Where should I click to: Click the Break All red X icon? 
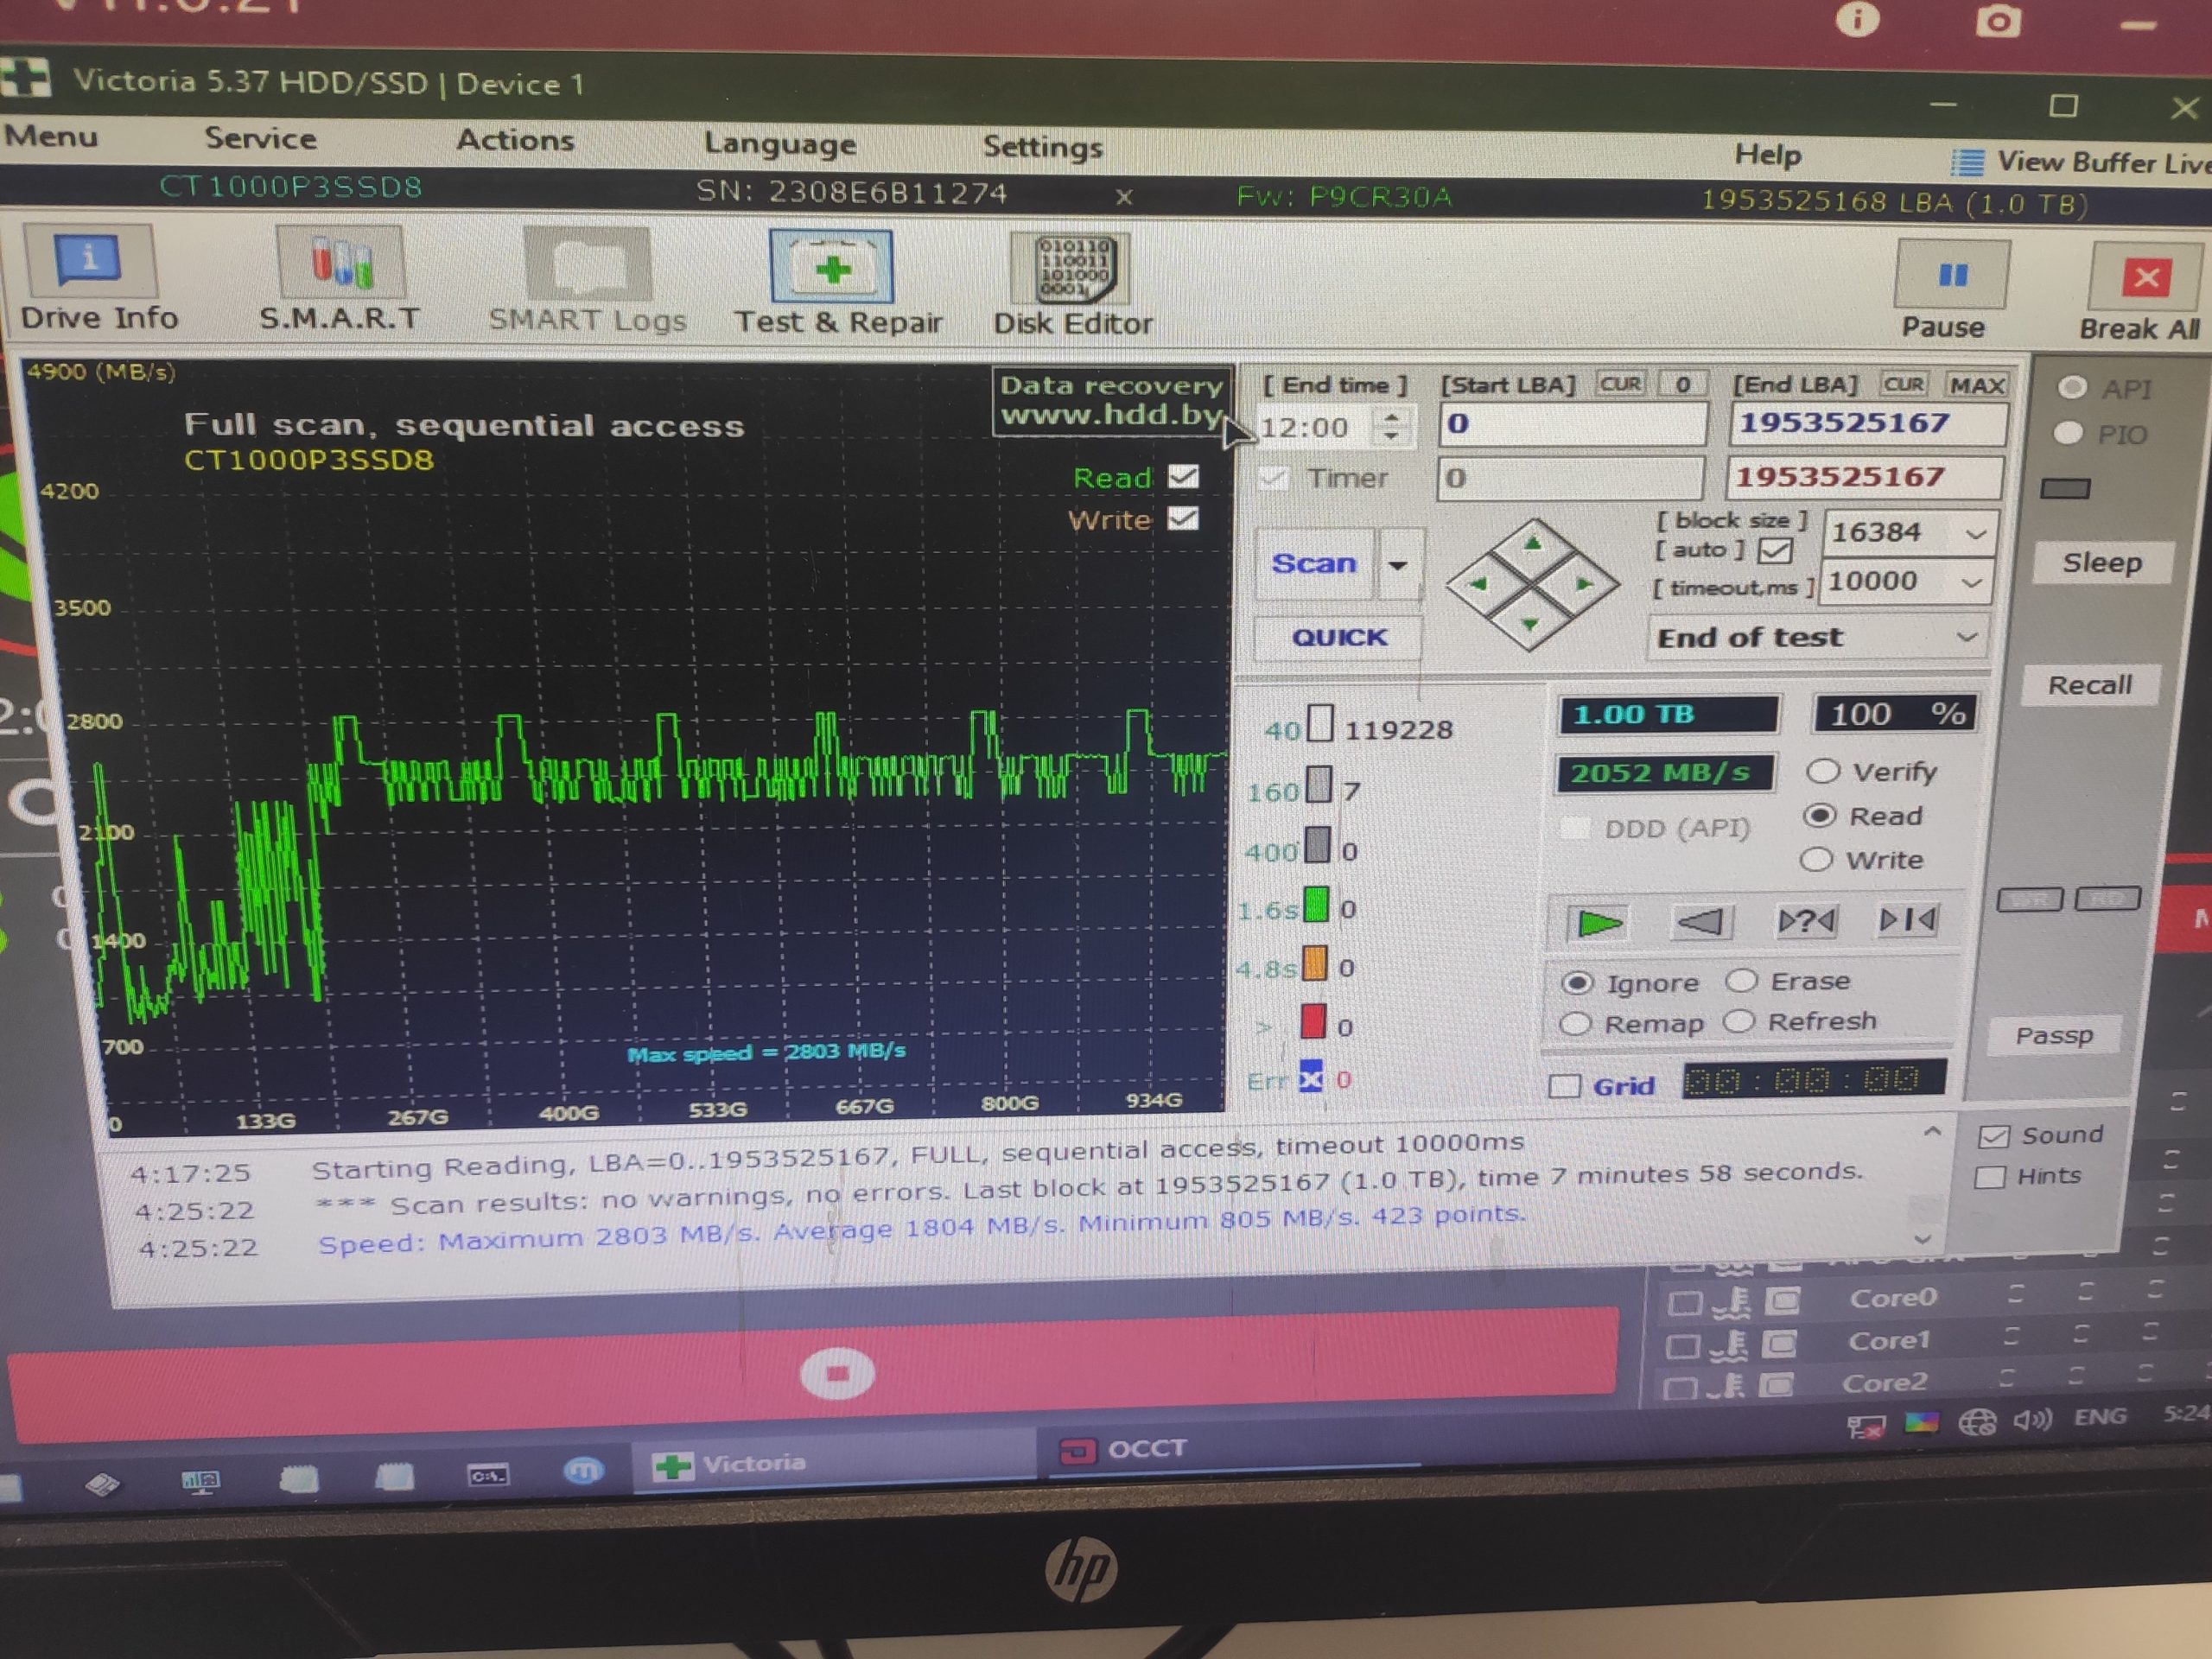point(2146,278)
